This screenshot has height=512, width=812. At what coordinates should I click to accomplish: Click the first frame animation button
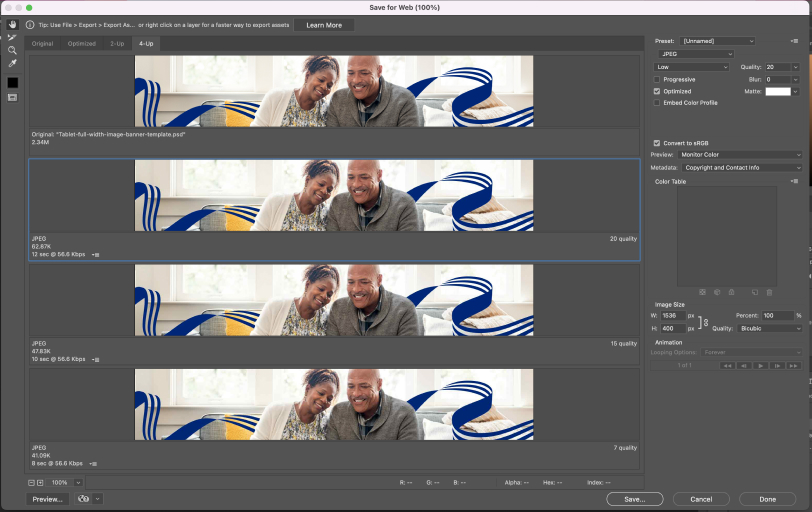(727, 365)
